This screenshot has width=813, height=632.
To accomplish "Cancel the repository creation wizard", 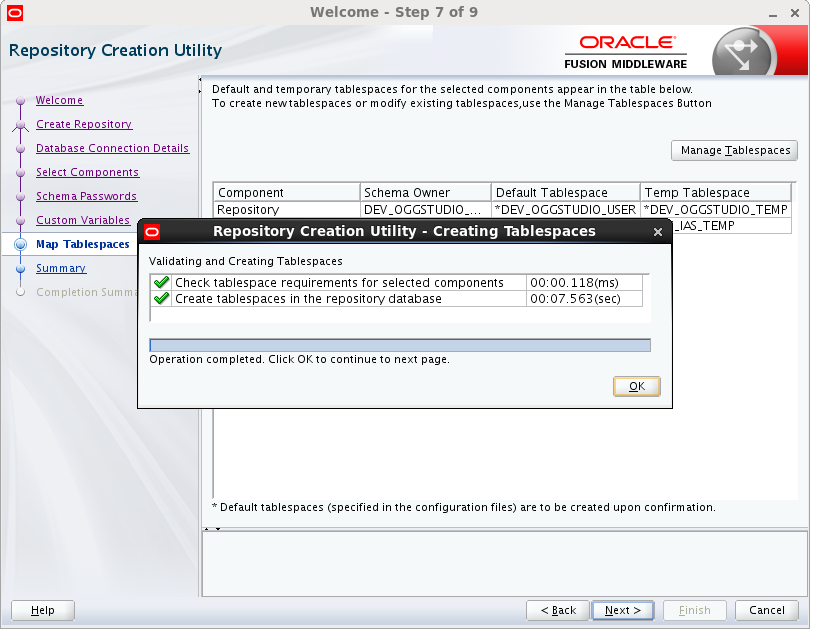I will click(x=766, y=610).
